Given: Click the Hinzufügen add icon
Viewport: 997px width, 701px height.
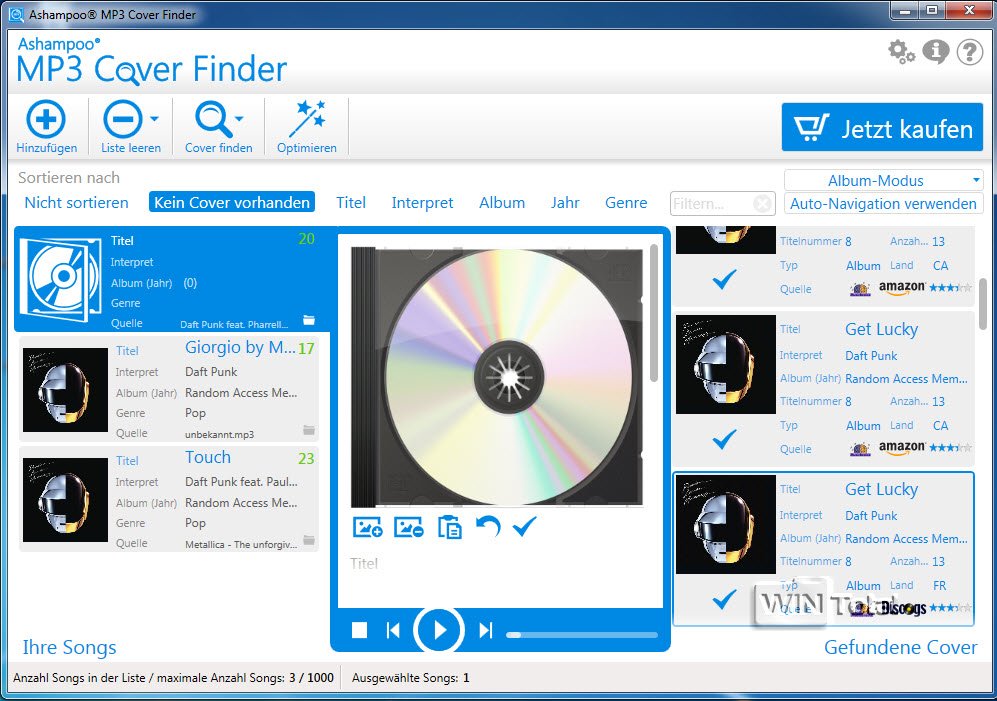Looking at the screenshot, I should click(46, 119).
